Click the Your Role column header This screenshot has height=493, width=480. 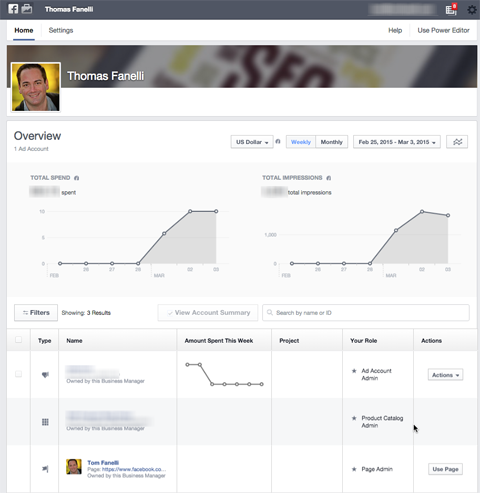coord(364,341)
